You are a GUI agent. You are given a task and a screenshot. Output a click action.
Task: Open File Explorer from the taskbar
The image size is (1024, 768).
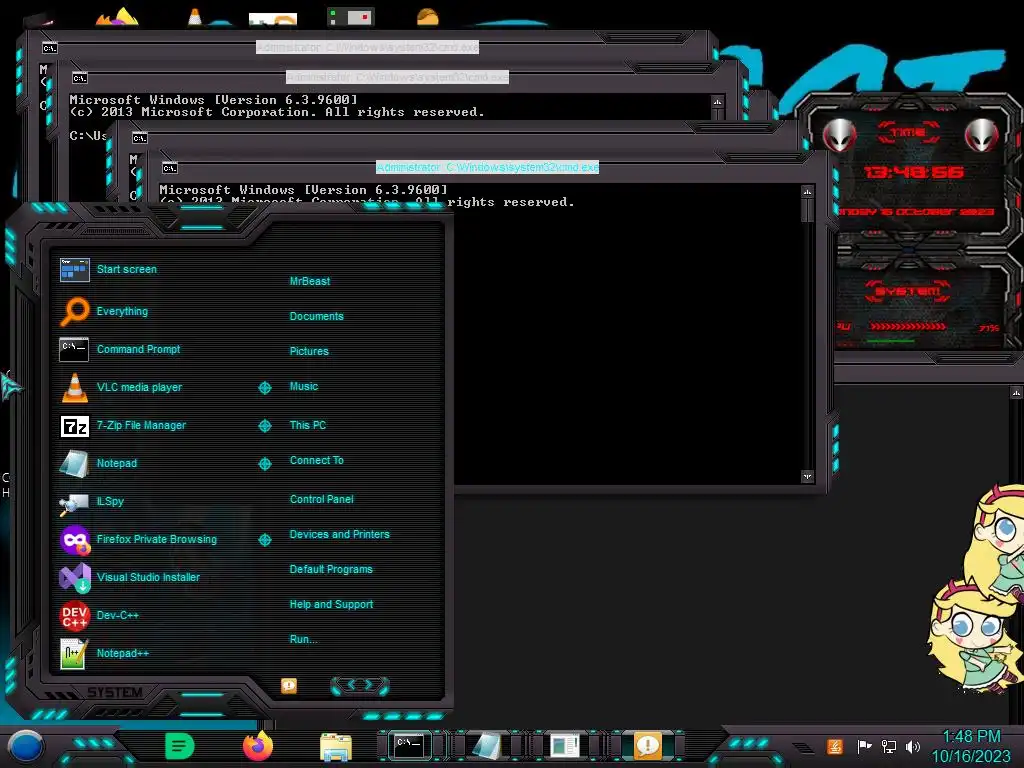pos(336,746)
